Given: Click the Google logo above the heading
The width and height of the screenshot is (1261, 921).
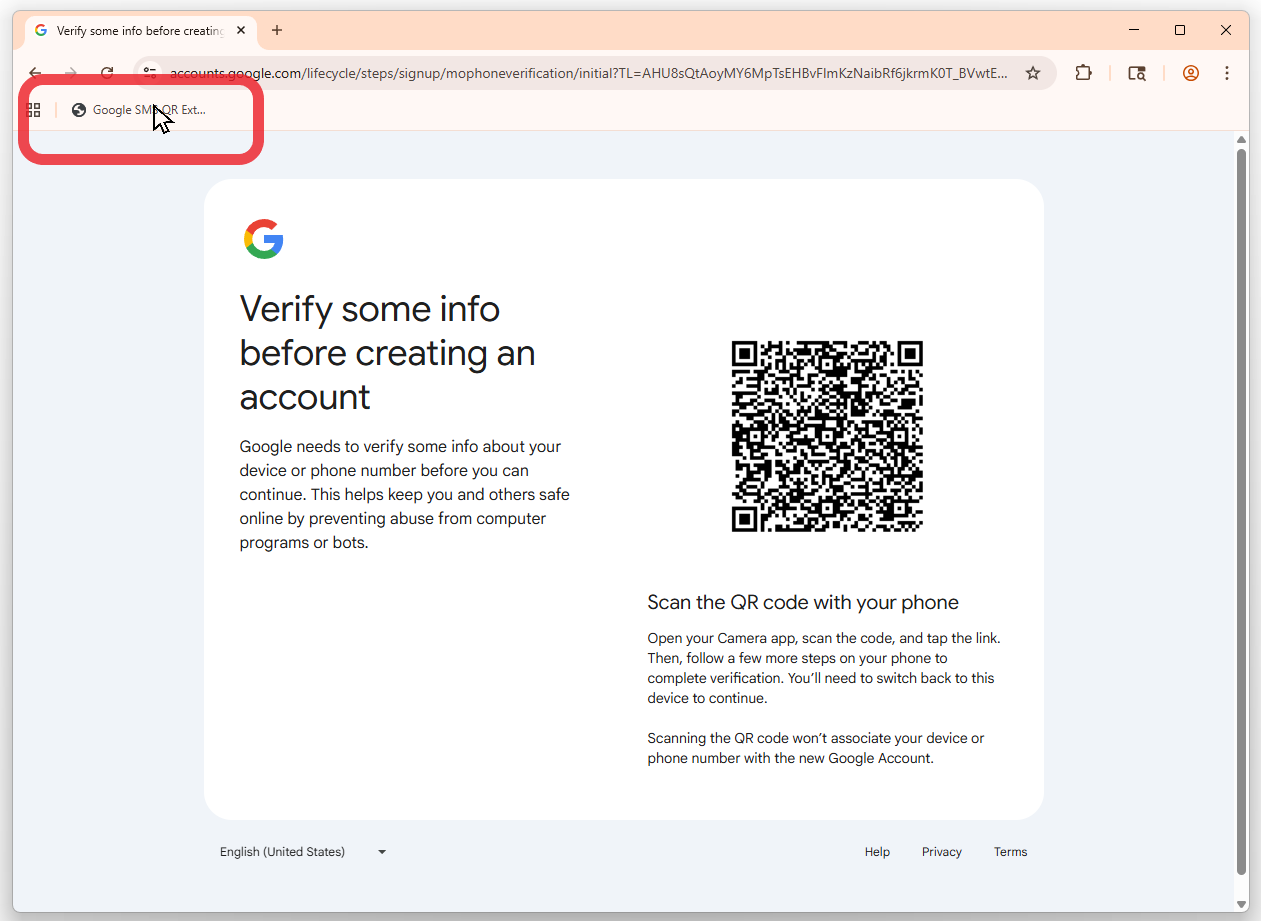Looking at the screenshot, I should [x=263, y=239].
